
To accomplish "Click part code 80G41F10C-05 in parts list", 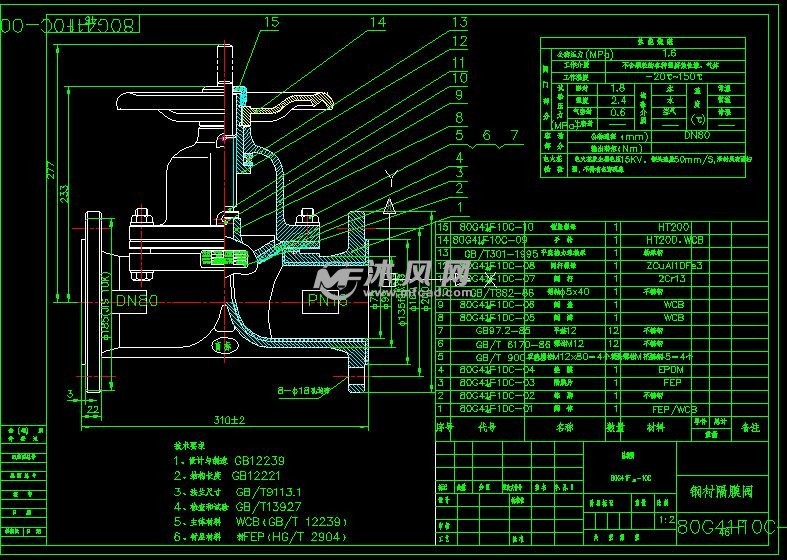I will (x=497, y=318).
